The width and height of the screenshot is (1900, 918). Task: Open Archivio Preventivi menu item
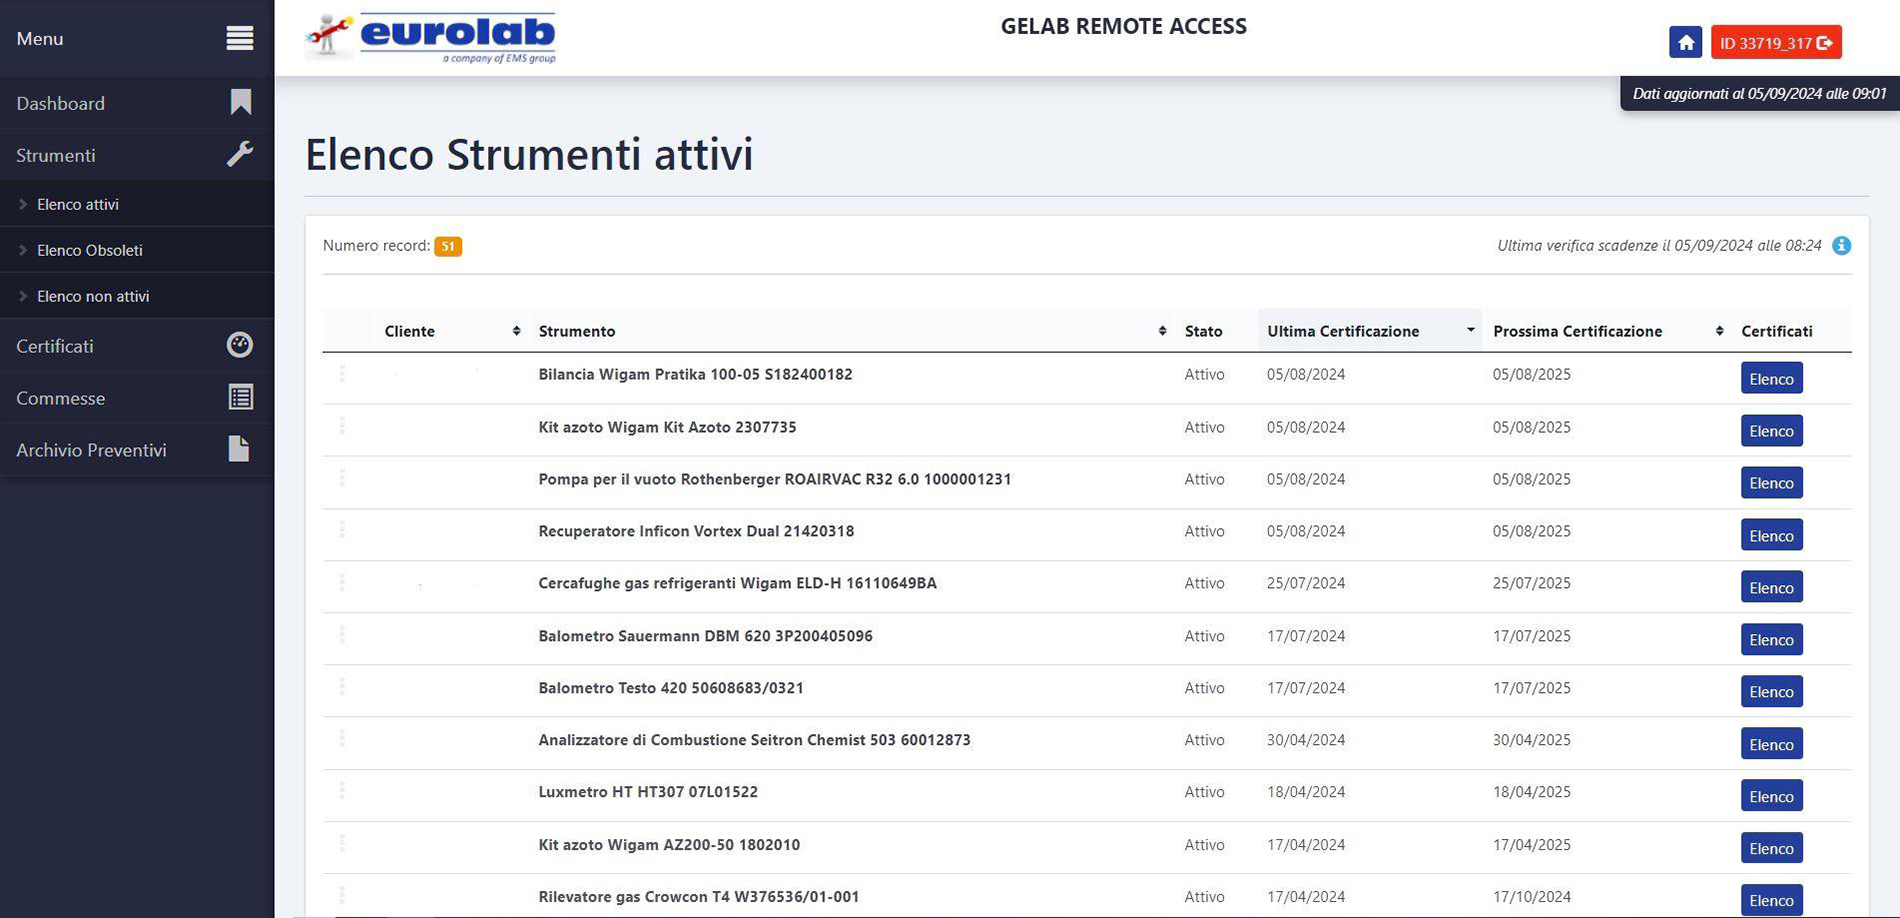coord(137,449)
